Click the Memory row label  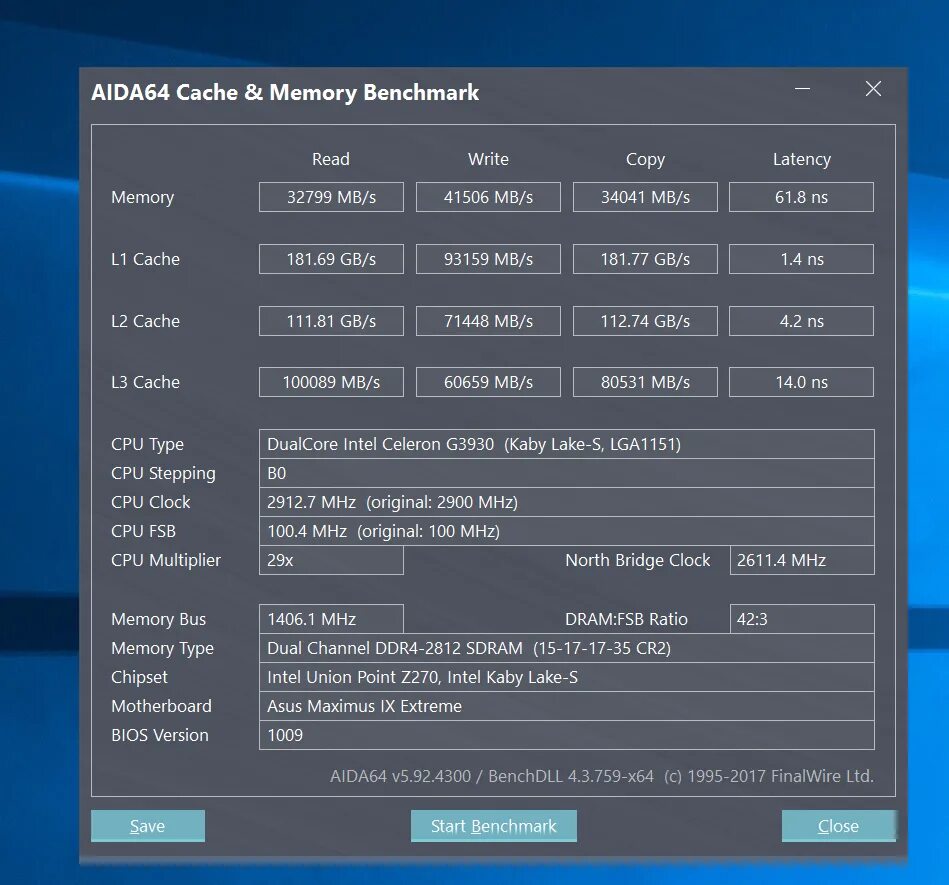click(x=142, y=197)
